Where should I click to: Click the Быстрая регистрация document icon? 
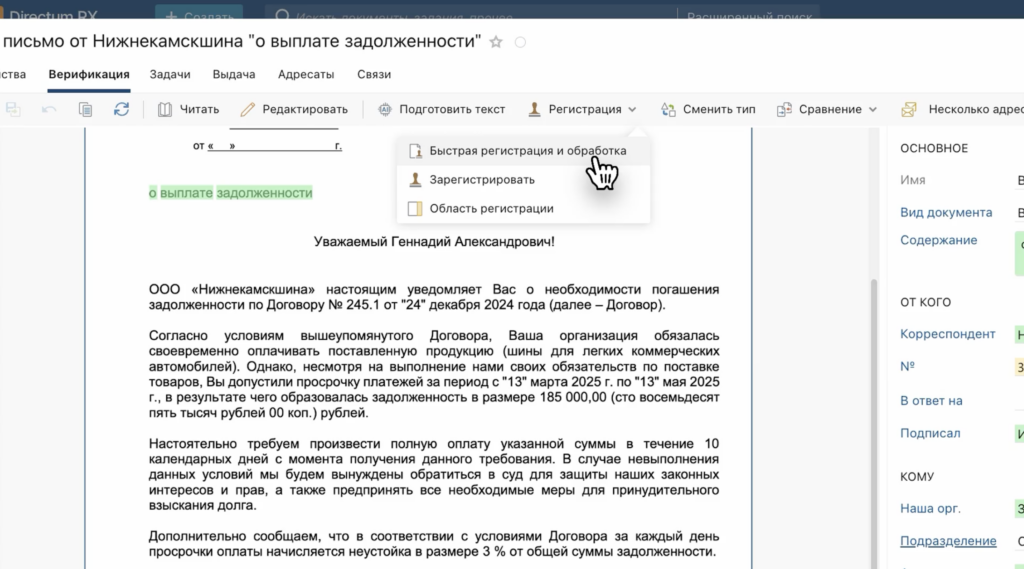coord(415,151)
